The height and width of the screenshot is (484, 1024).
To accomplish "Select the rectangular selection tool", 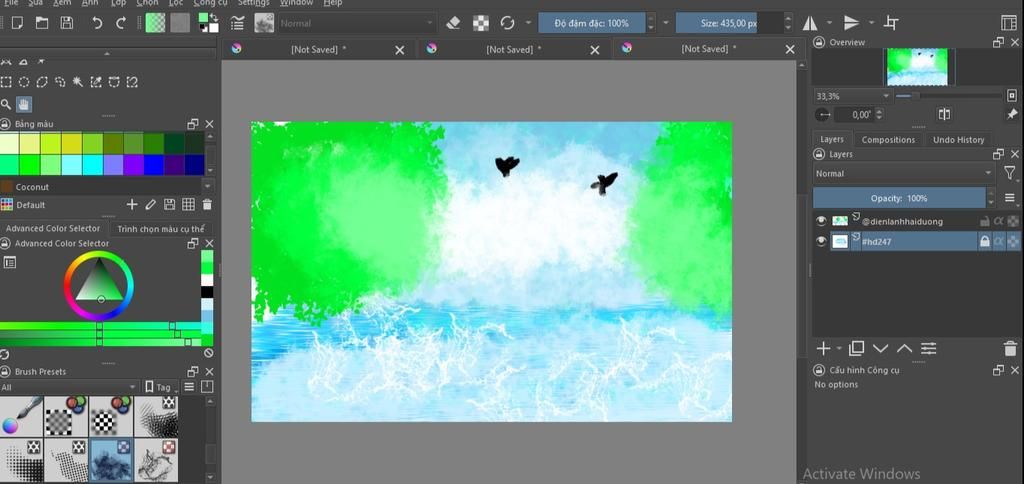I will point(6,82).
